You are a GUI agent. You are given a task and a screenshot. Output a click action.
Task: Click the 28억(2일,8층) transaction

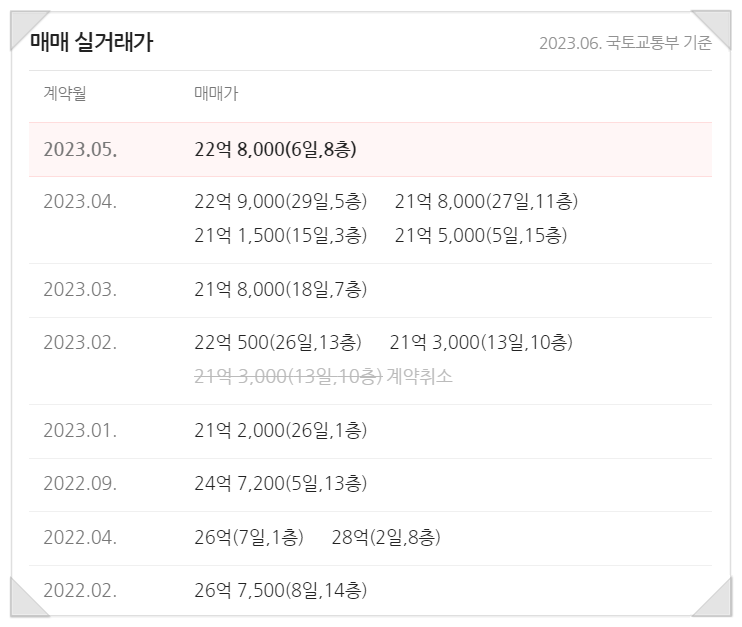(385, 538)
